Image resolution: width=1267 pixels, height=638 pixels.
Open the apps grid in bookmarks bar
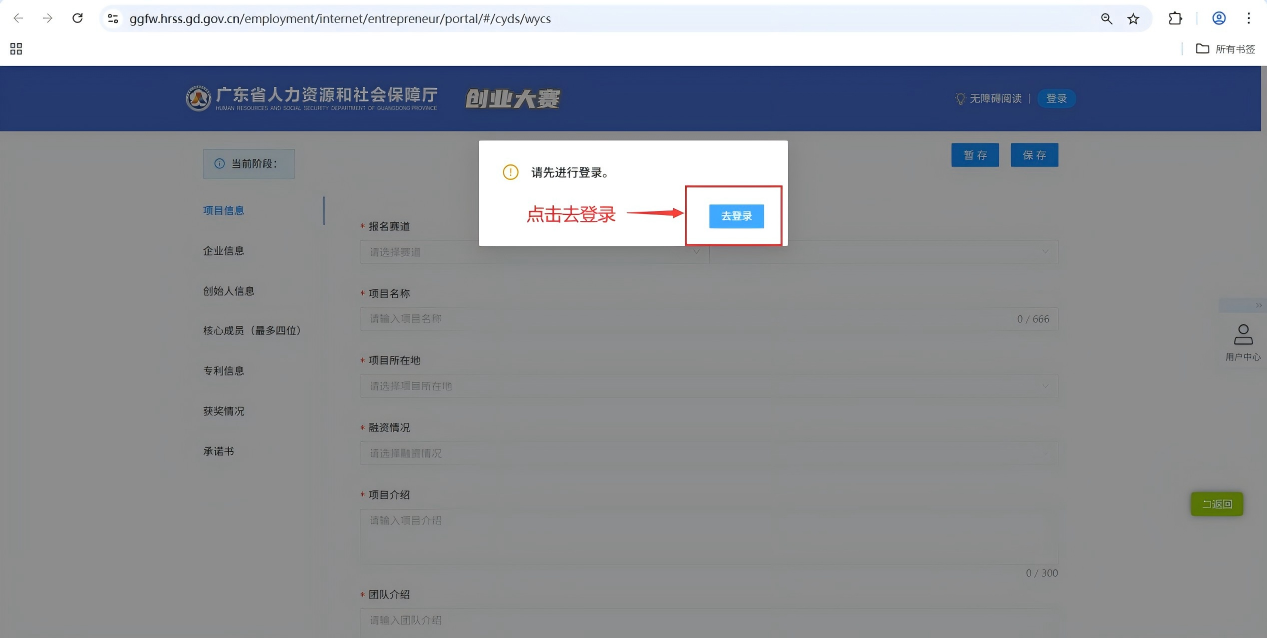click(x=16, y=48)
